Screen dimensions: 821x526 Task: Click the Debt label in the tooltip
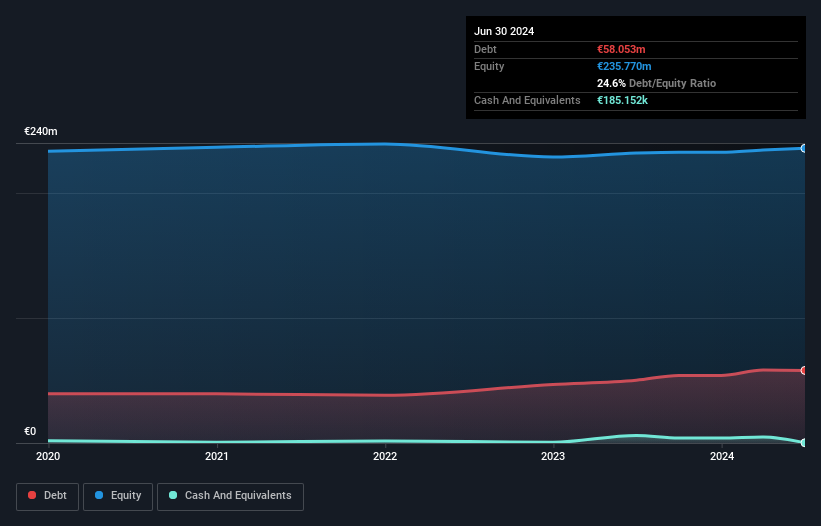point(485,49)
